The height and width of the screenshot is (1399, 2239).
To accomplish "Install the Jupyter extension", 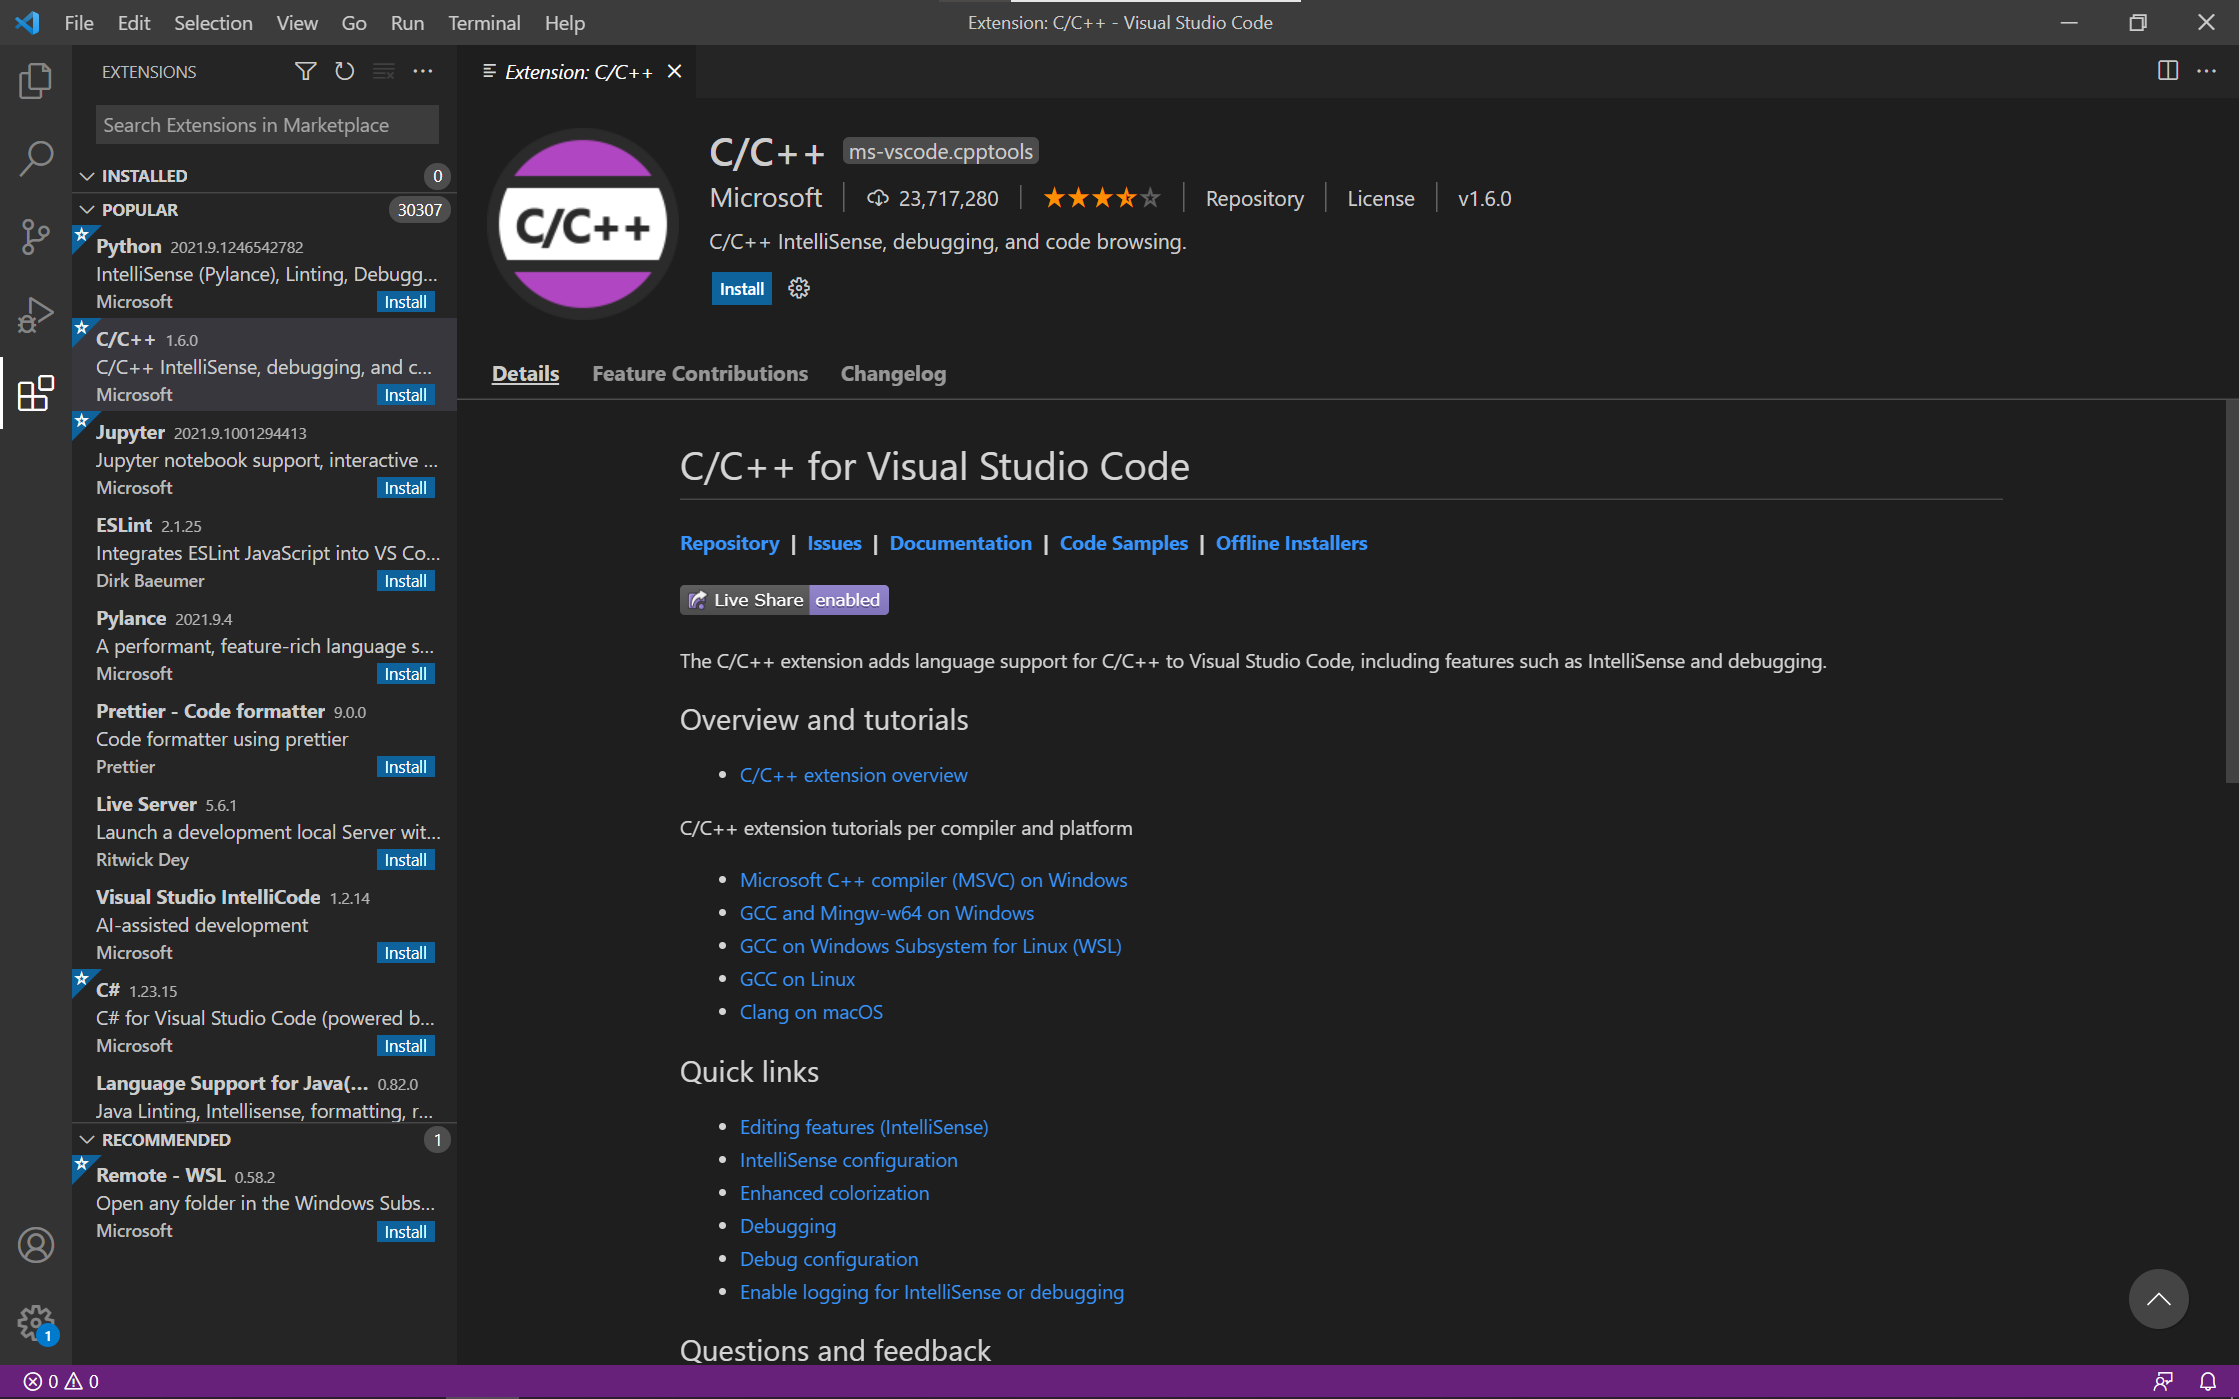I will click(405, 488).
